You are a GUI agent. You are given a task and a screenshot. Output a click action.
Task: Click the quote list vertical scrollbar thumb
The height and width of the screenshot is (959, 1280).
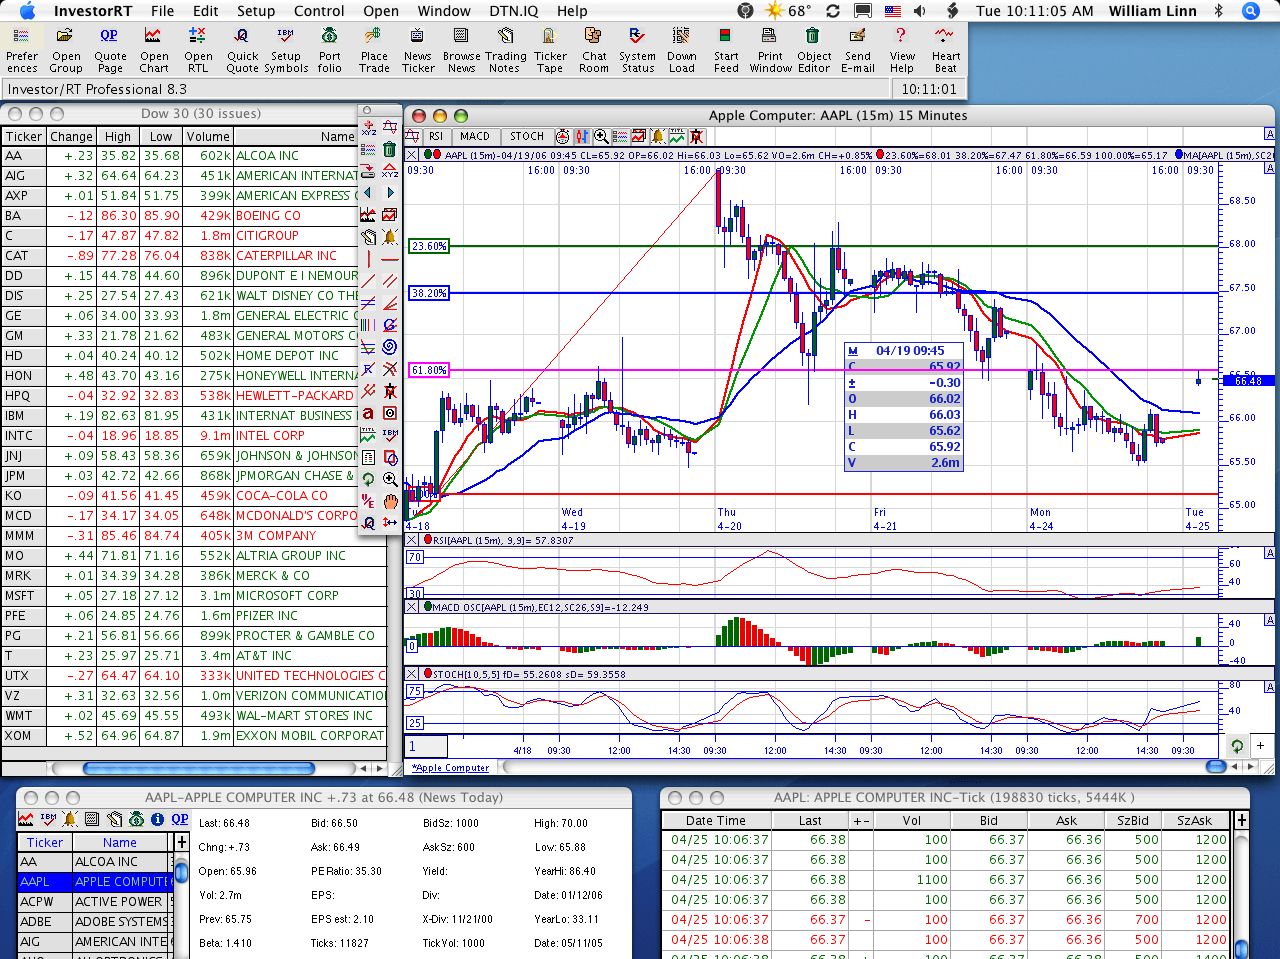pos(181,872)
